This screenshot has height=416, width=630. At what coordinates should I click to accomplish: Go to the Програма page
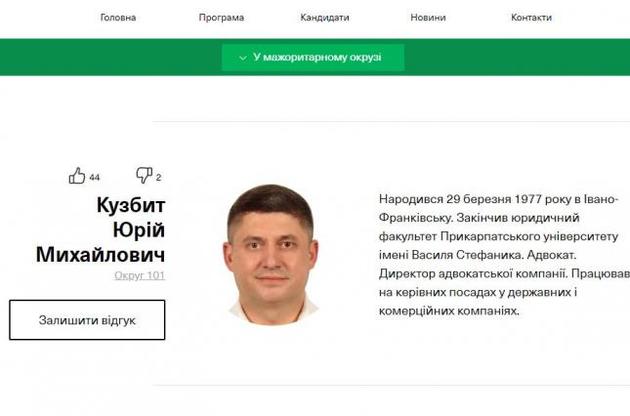tap(221, 17)
